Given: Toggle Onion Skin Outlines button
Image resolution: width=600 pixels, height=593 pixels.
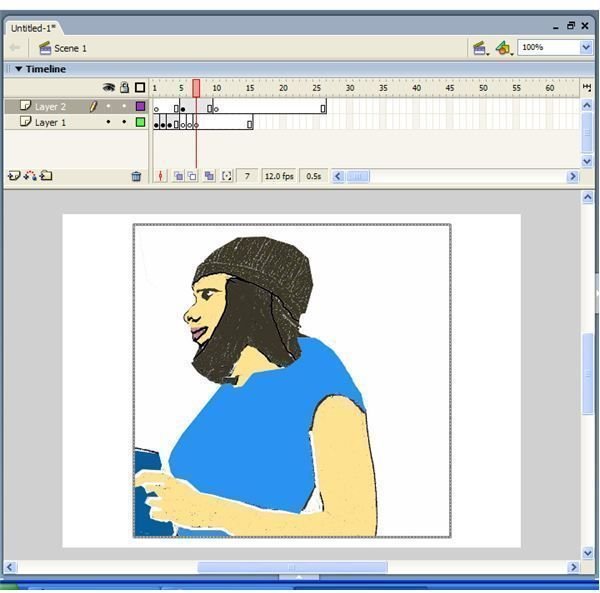Looking at the screenshot, I should pyautogui.click(x=192, y=176).
